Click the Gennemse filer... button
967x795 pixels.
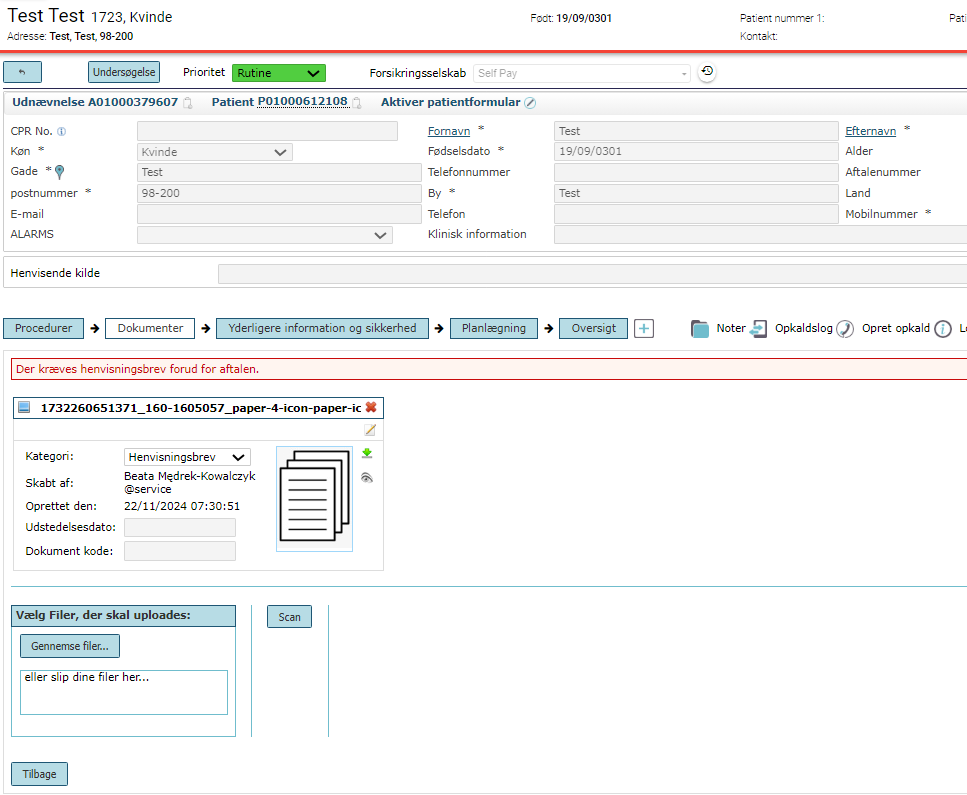pos(70,646)
